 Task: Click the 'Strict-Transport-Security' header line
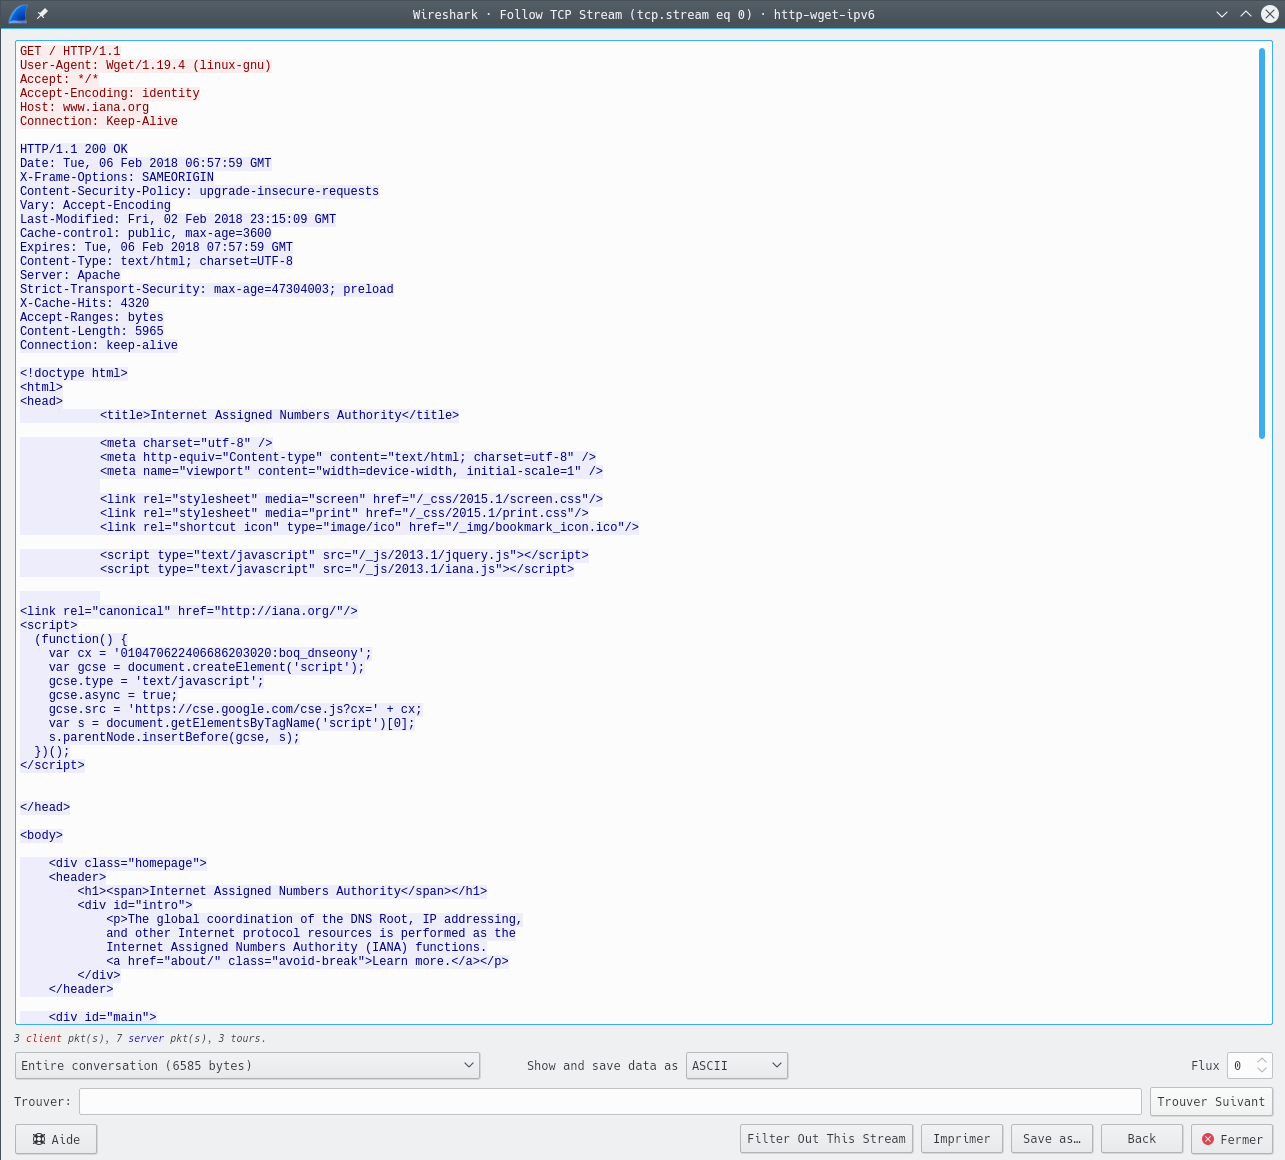coord(207,289)
